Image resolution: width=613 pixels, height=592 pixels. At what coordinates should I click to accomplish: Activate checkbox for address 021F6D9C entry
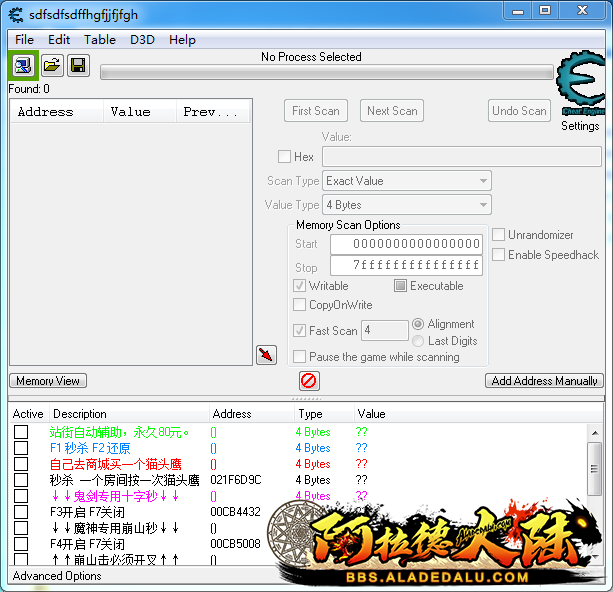point(21,480)
